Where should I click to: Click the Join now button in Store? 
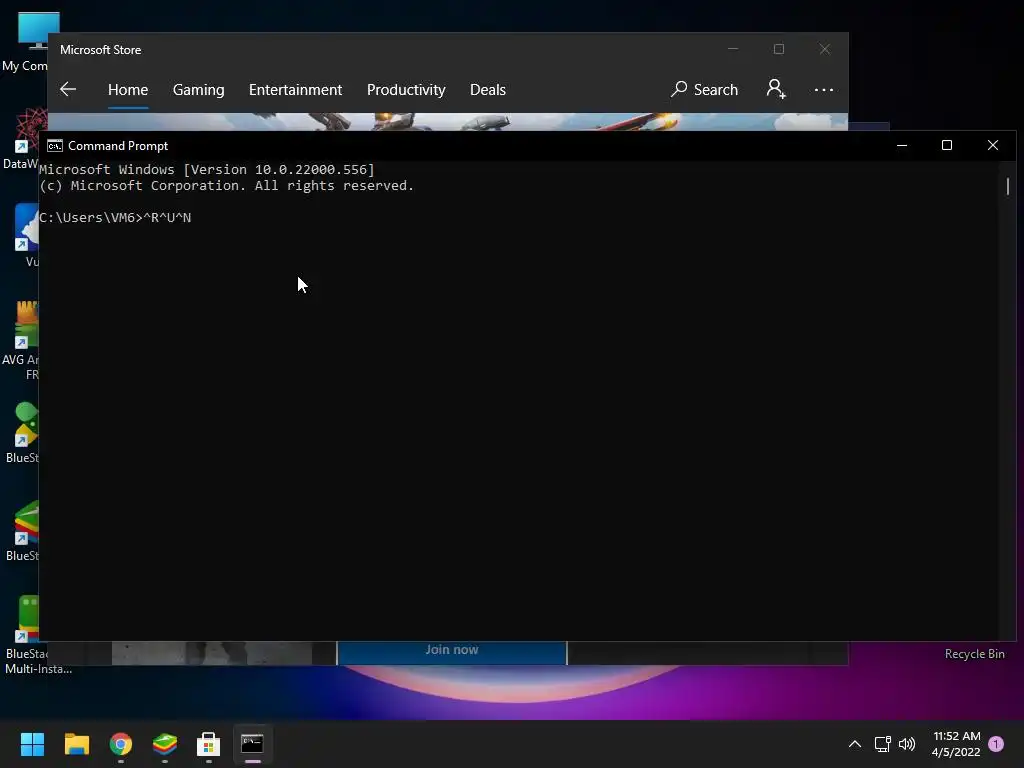point(452,651)
